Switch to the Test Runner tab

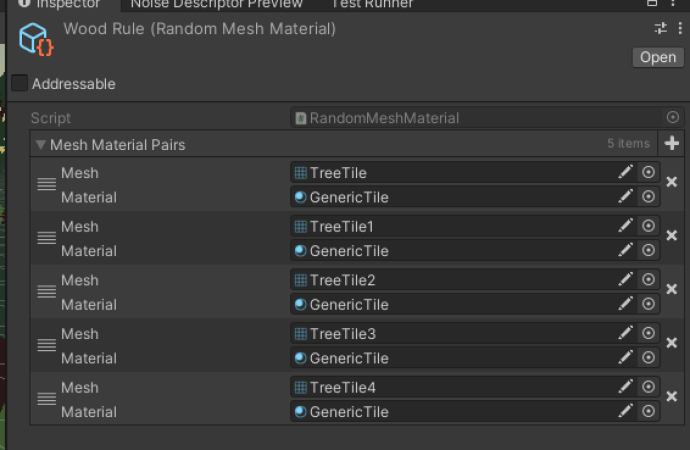[x=372, y=4]
